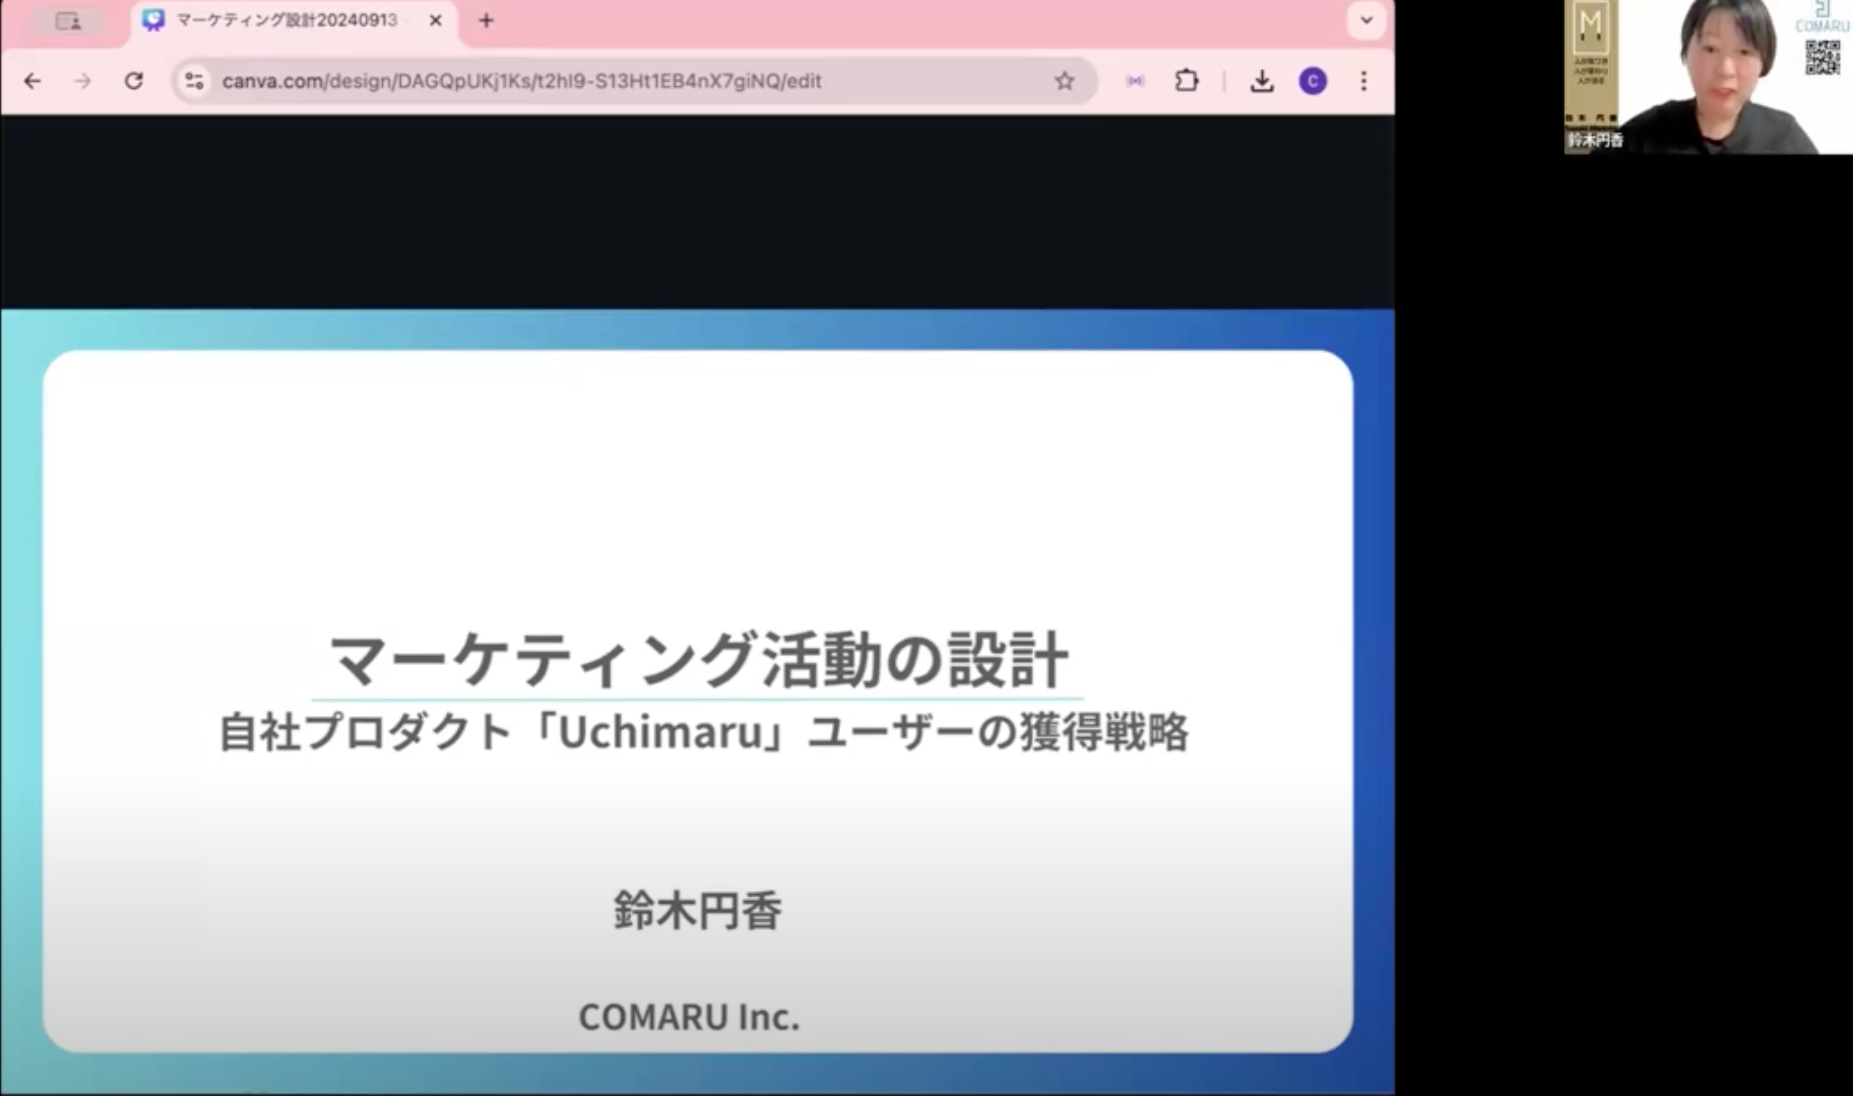Close the マーケティング設計20240913 tab

coord(436,20)
